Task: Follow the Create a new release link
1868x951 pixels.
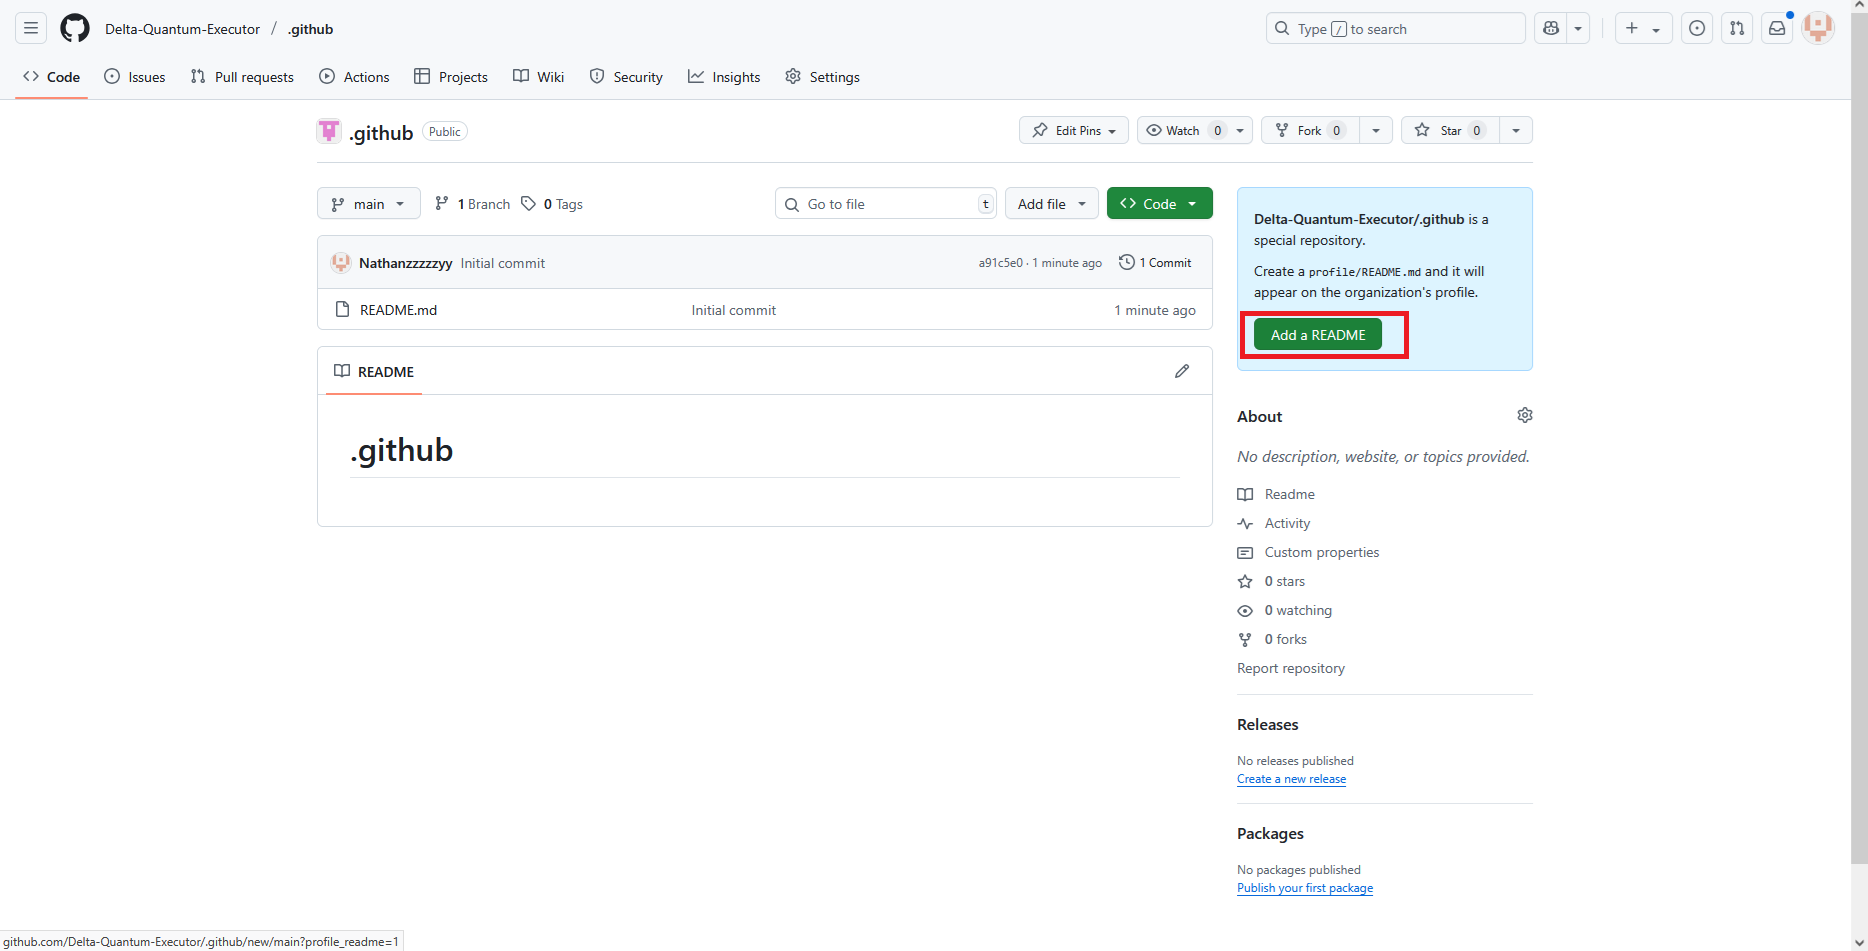Action: [1291, 779]
